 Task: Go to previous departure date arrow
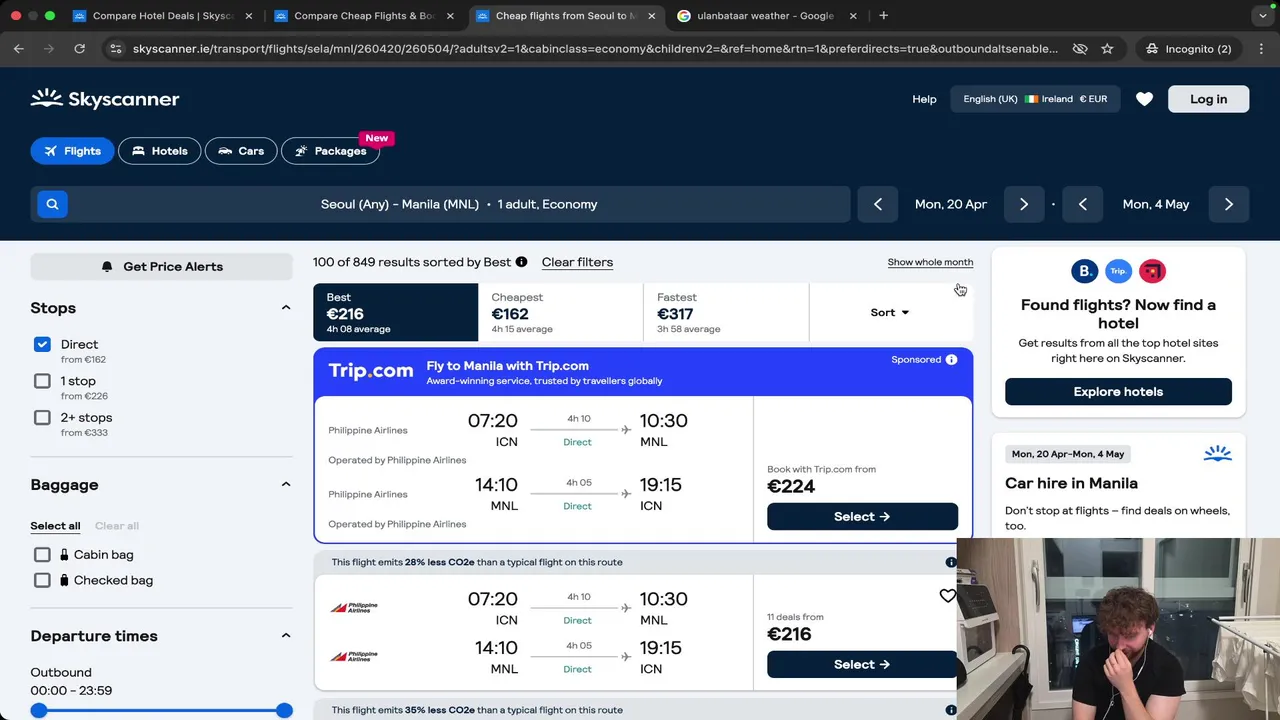click(878, 204)
